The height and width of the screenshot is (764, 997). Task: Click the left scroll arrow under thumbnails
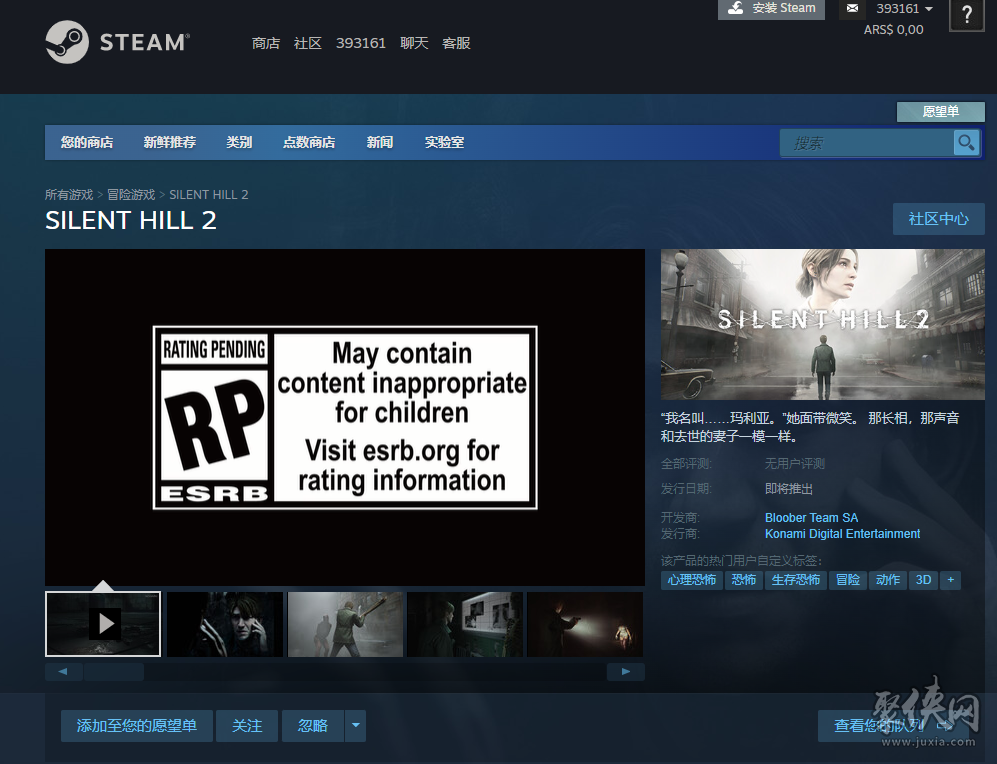point(63,671)
